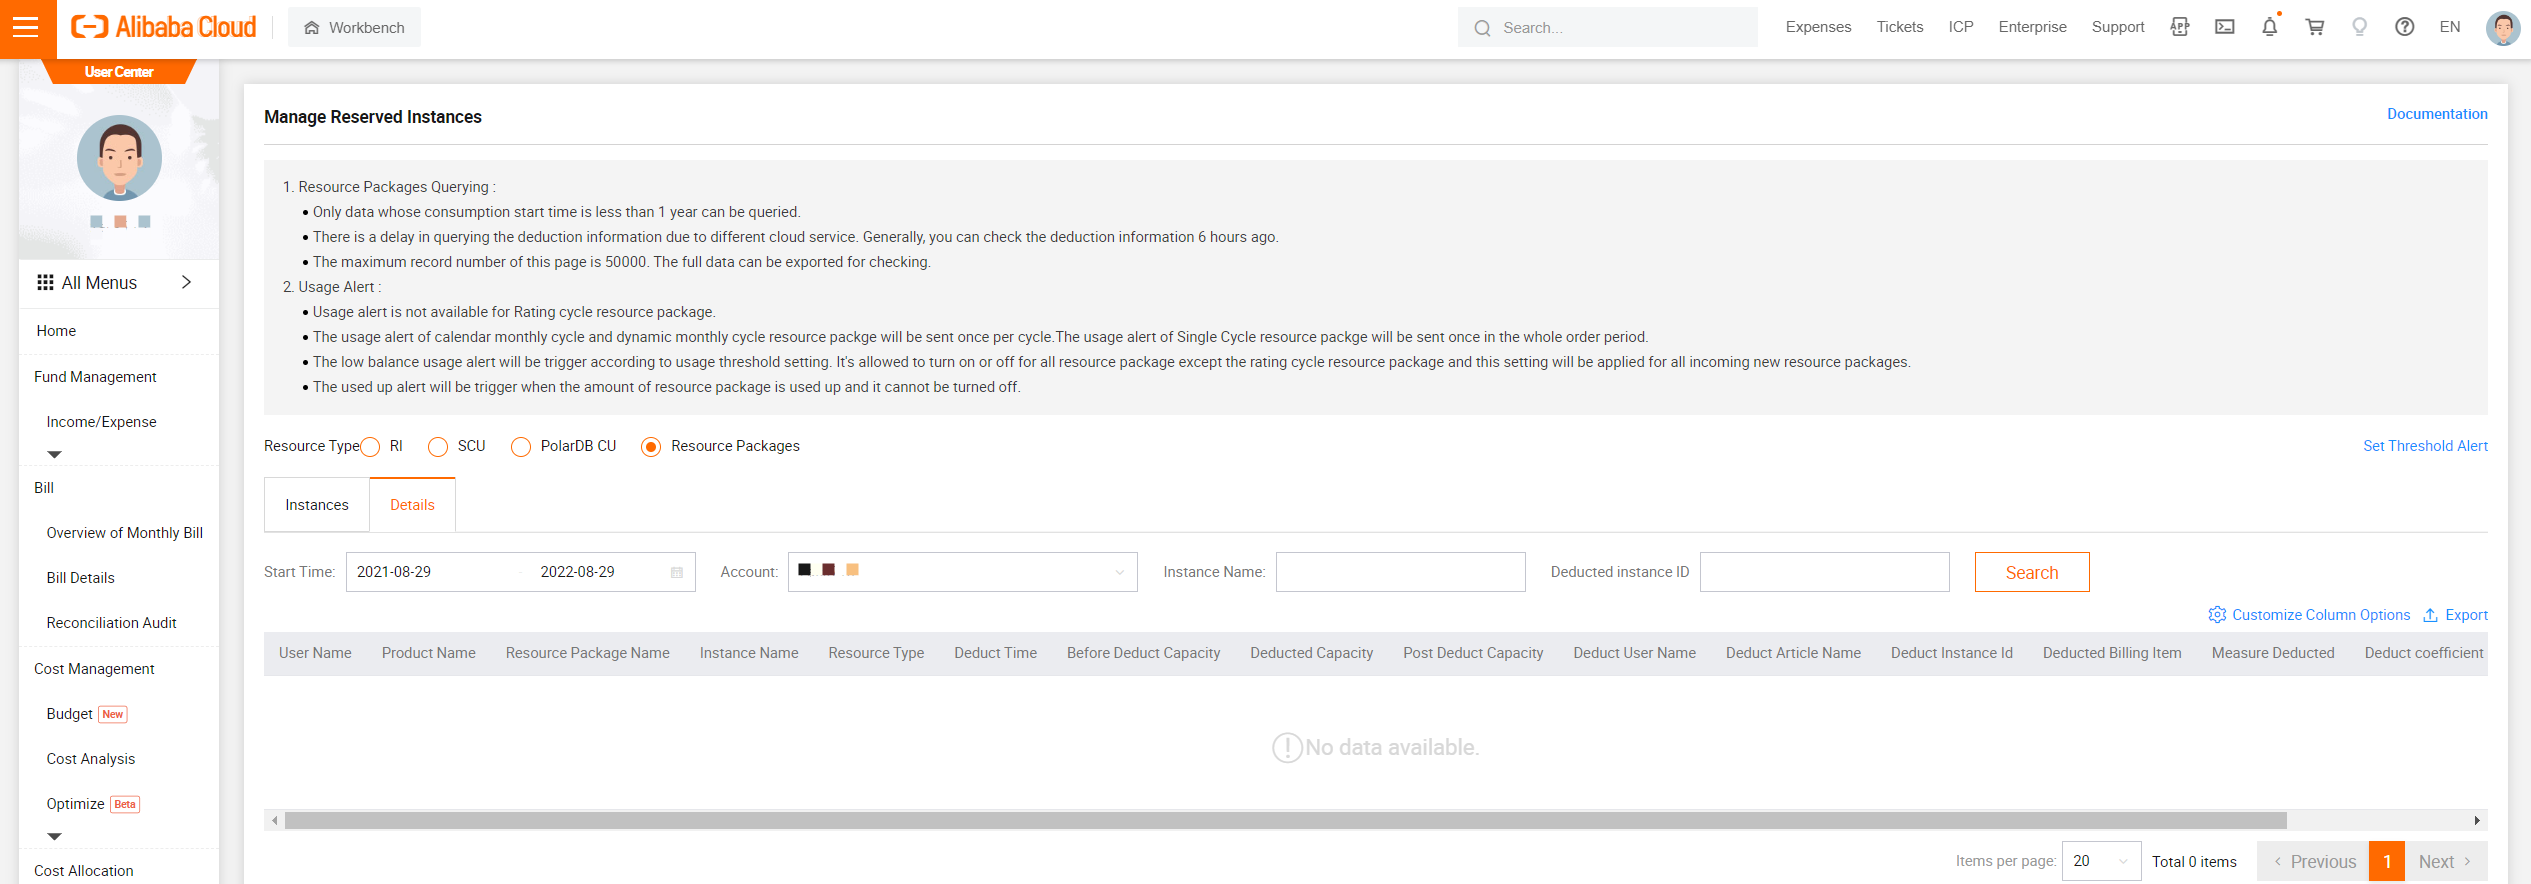Screen dimensions: 2531x884
Task: Switch language via EN
Action: [x=2450, y=27]
